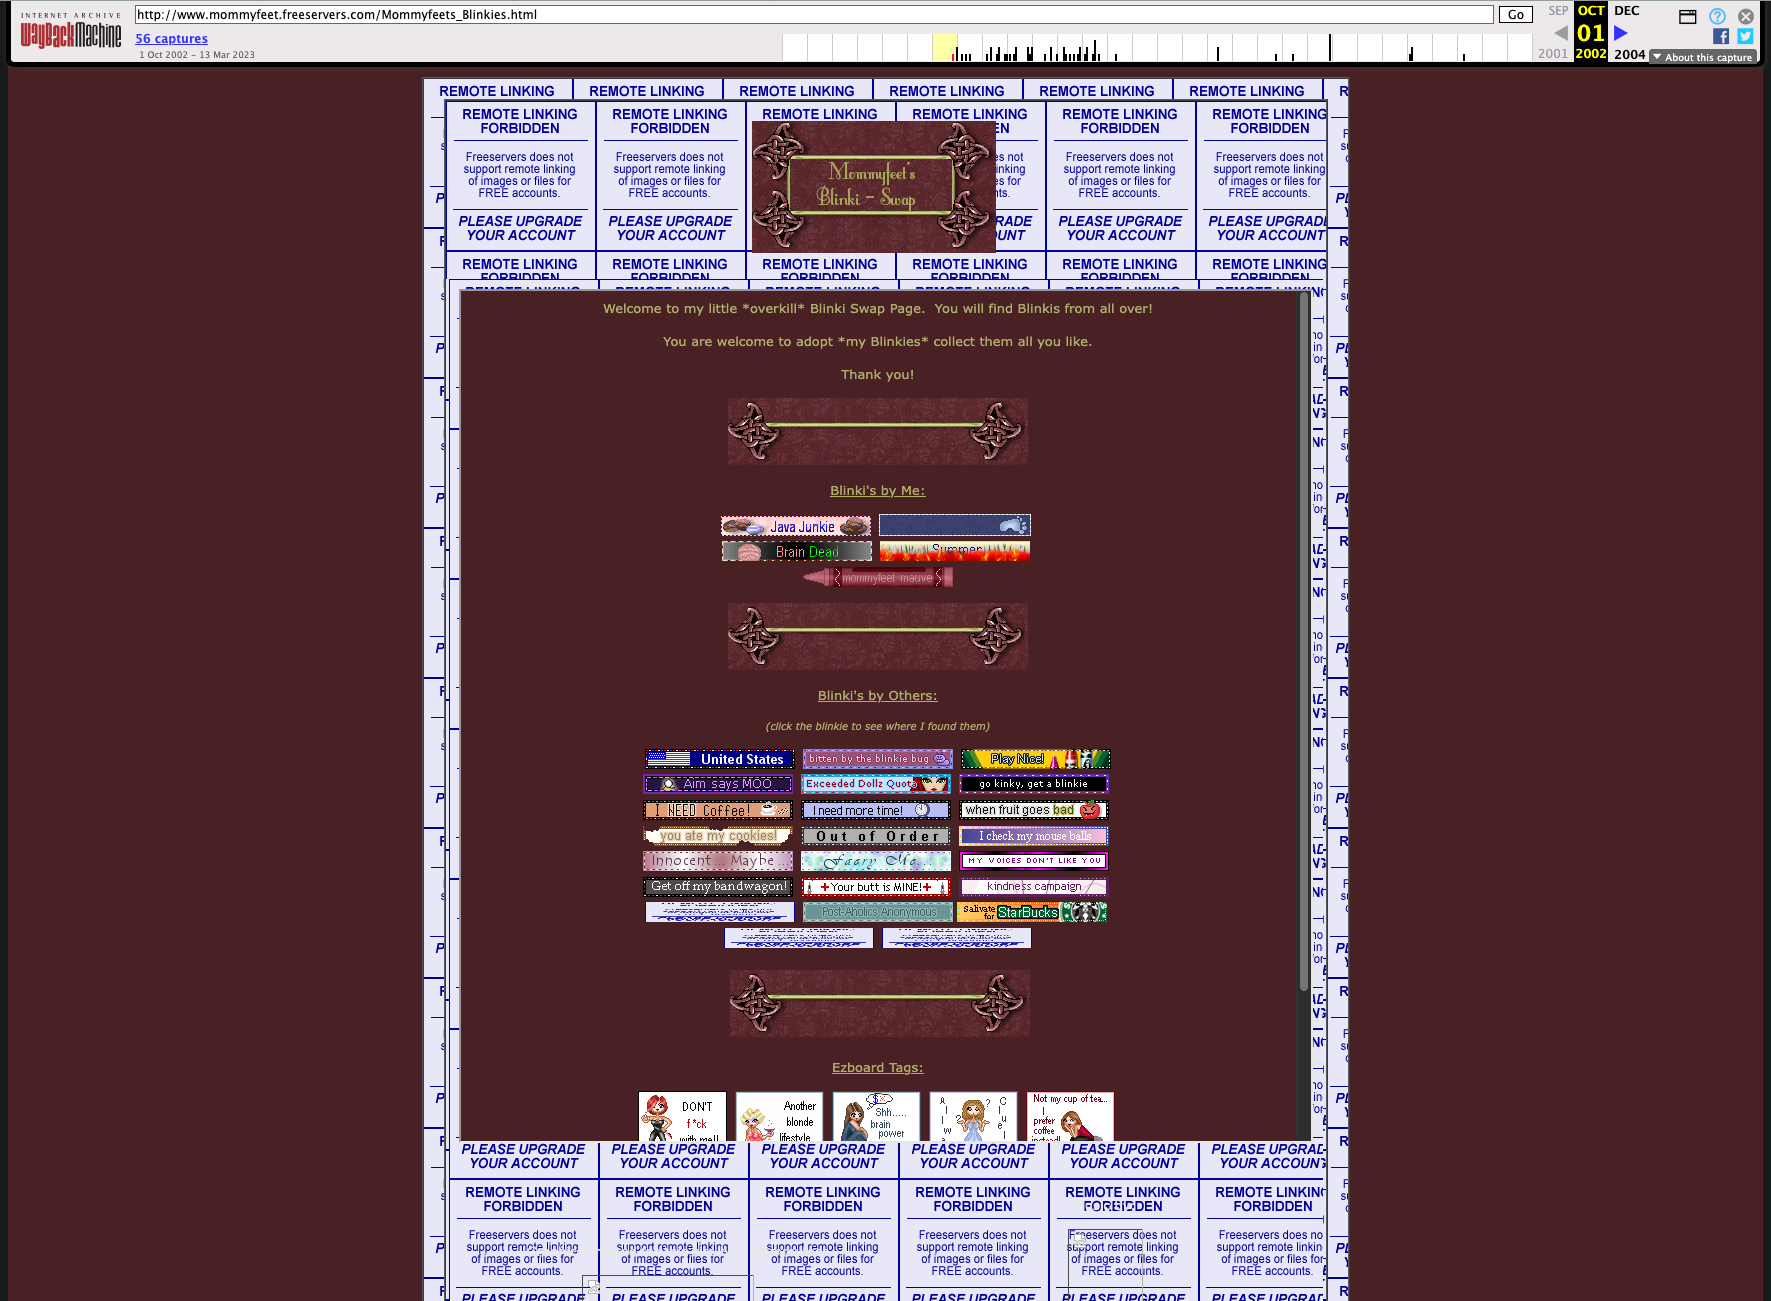Share this capture on Twitter
The width and height of the screenshot is (1771, 1301).
coord(1745,36)
